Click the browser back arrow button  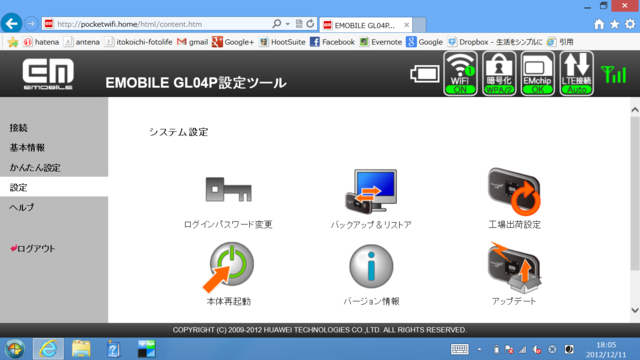pyautogui.click(x=11, y=24)
